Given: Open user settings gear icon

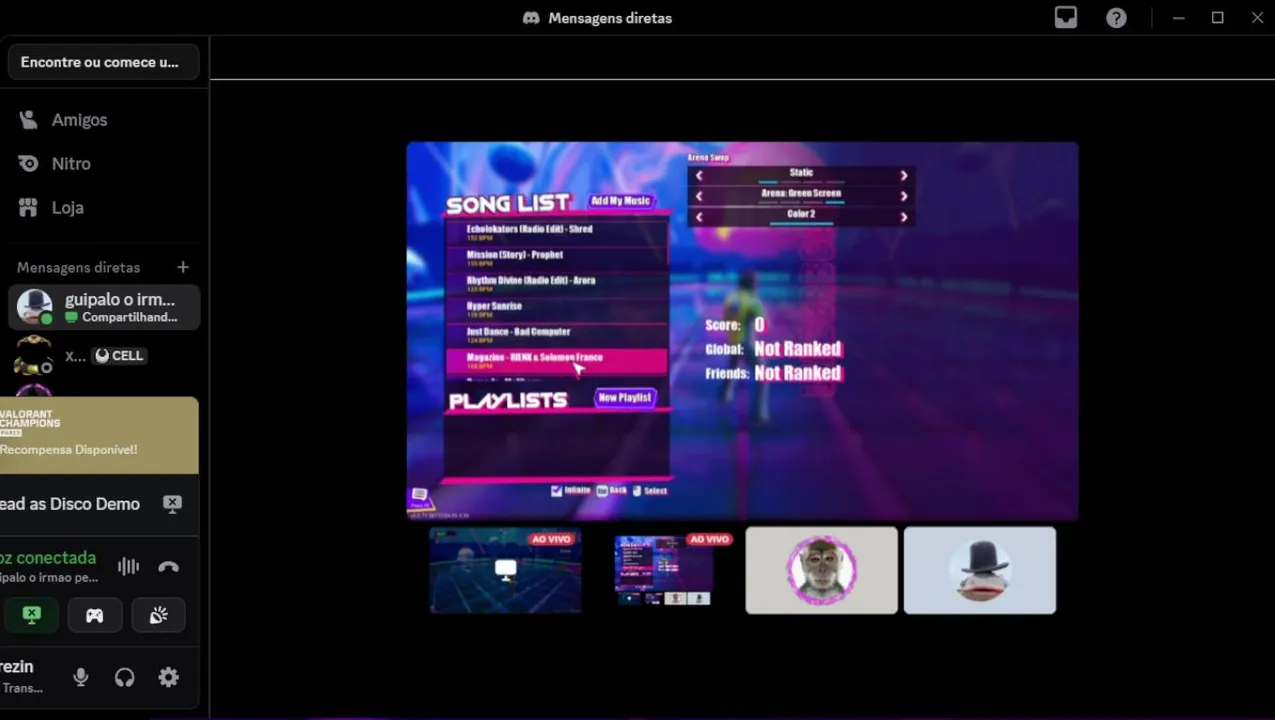Looking at the screenshot, I should [x=169, y=677].
